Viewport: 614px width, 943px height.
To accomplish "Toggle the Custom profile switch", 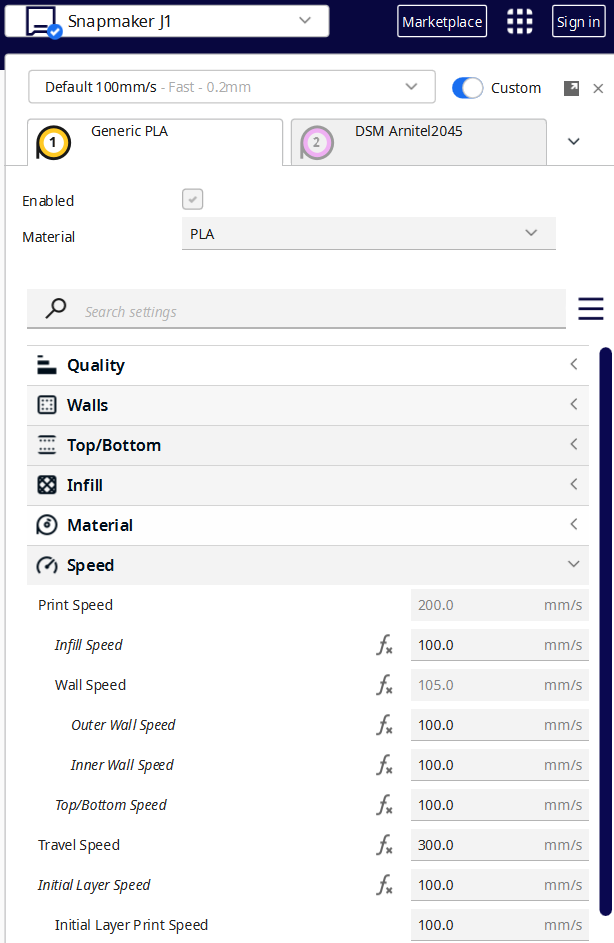I will (467, 88).
